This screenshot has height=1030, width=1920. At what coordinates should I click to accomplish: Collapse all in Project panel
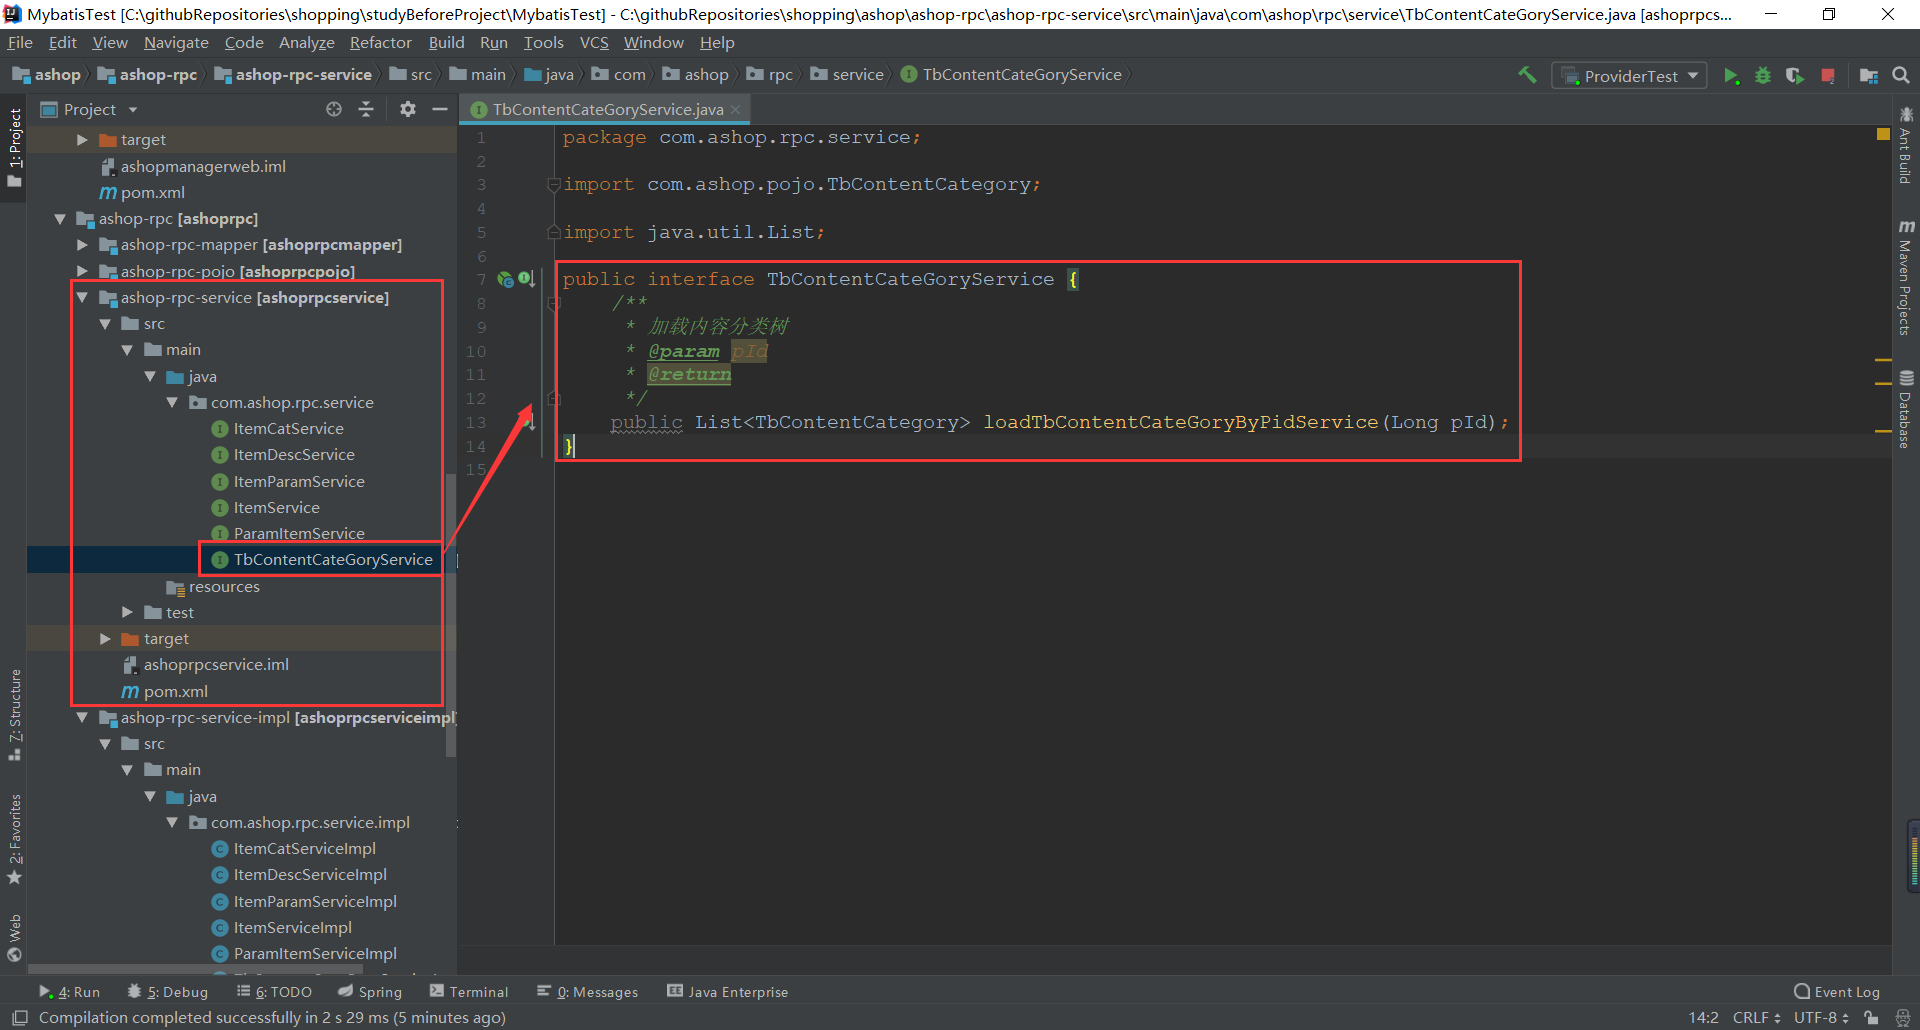366,109
